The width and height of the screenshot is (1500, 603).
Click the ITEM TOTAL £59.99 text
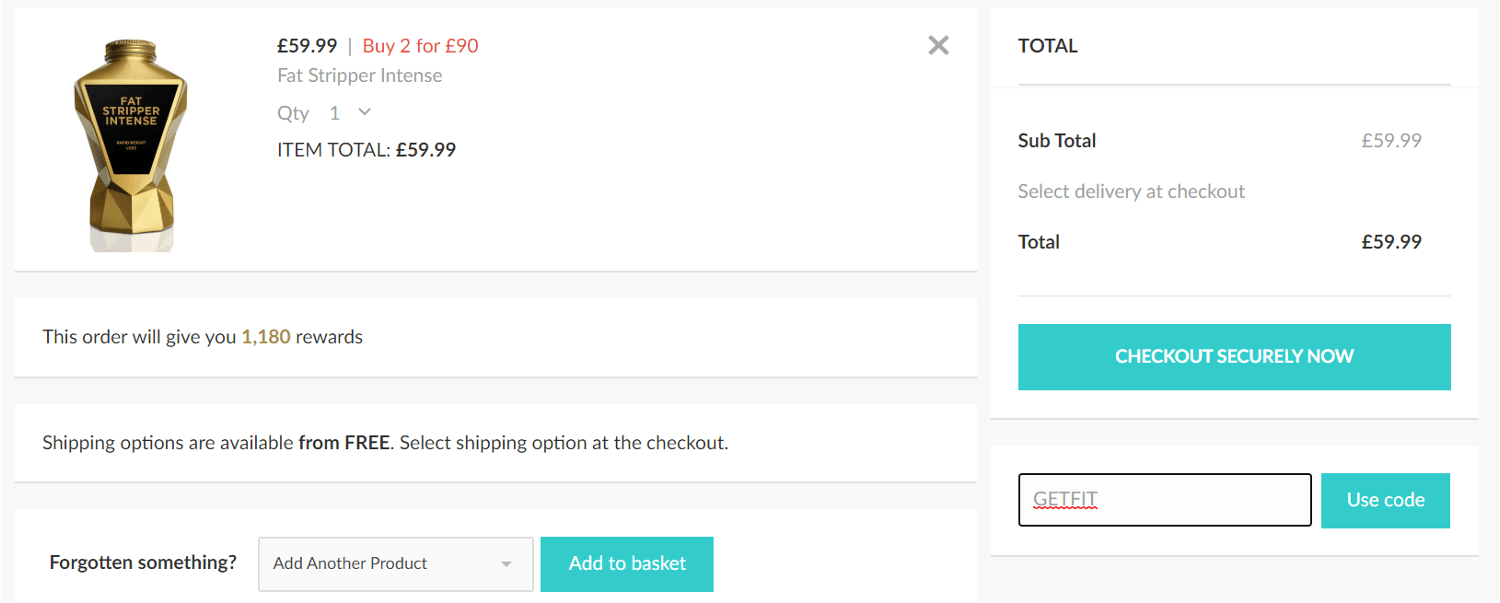click(366, 149)
